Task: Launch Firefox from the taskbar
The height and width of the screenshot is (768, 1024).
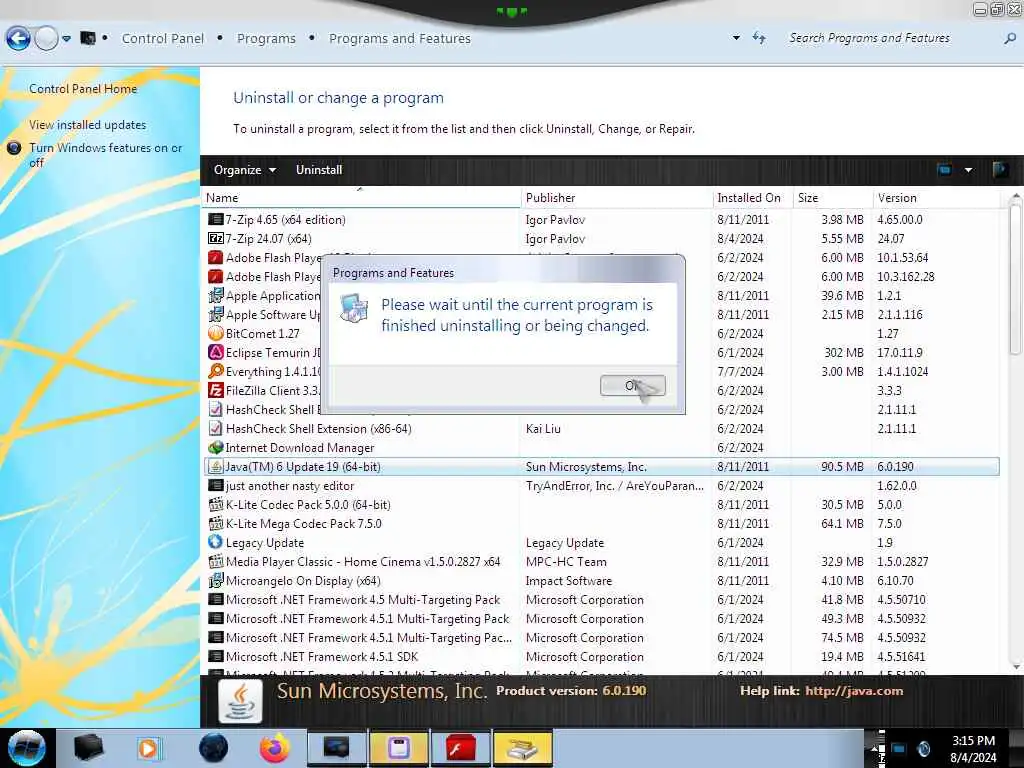Action: pyautogui.click(x=275, y=748)
